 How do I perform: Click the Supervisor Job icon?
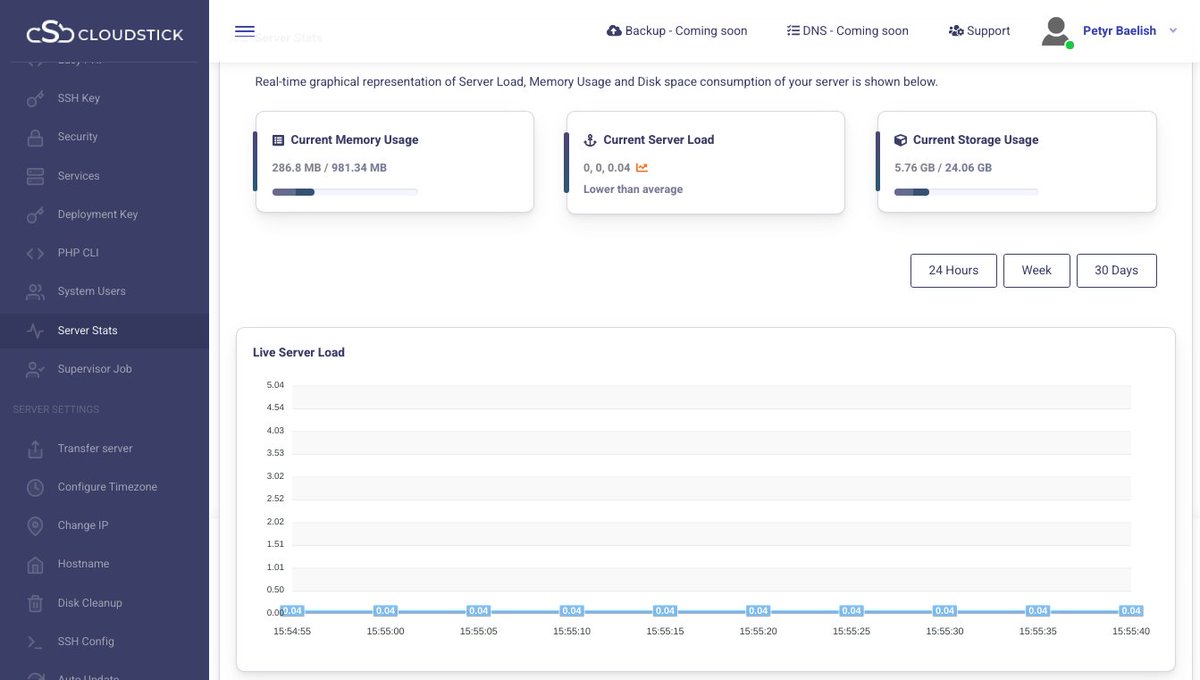point(35,369)
